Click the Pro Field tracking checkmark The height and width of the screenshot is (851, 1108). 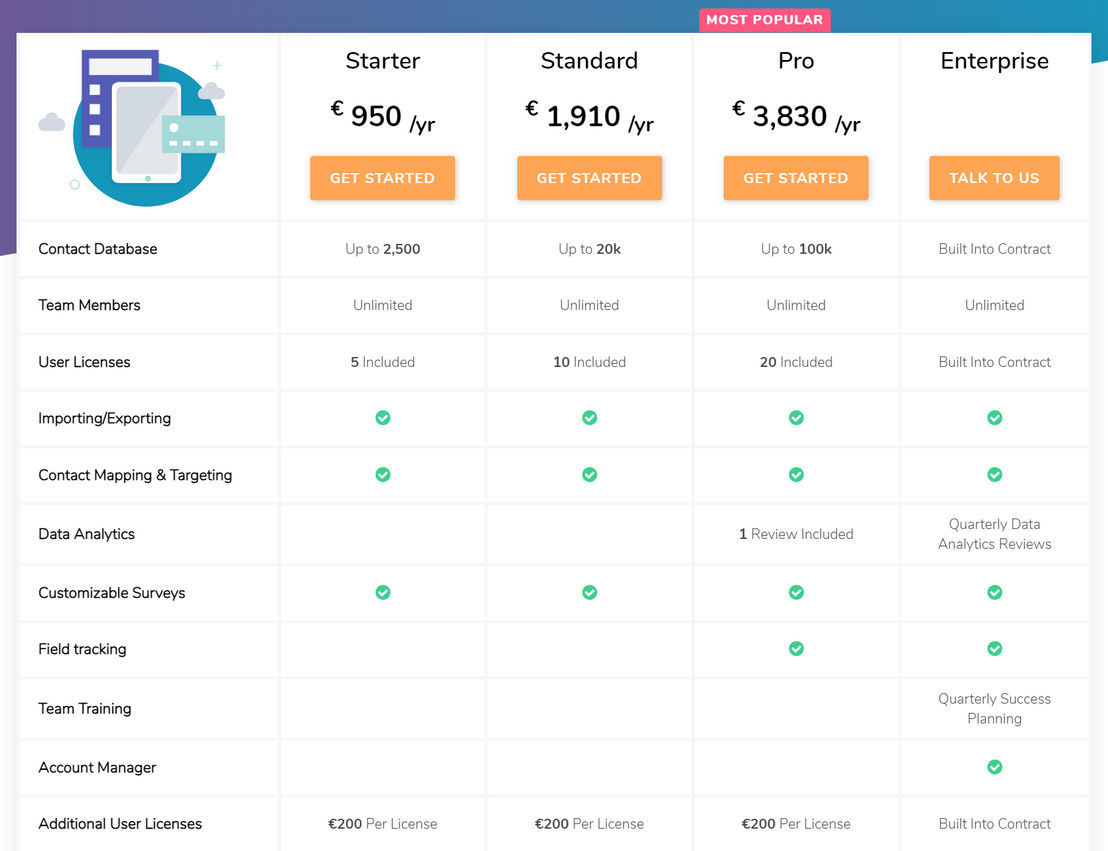tap(796, 648)
